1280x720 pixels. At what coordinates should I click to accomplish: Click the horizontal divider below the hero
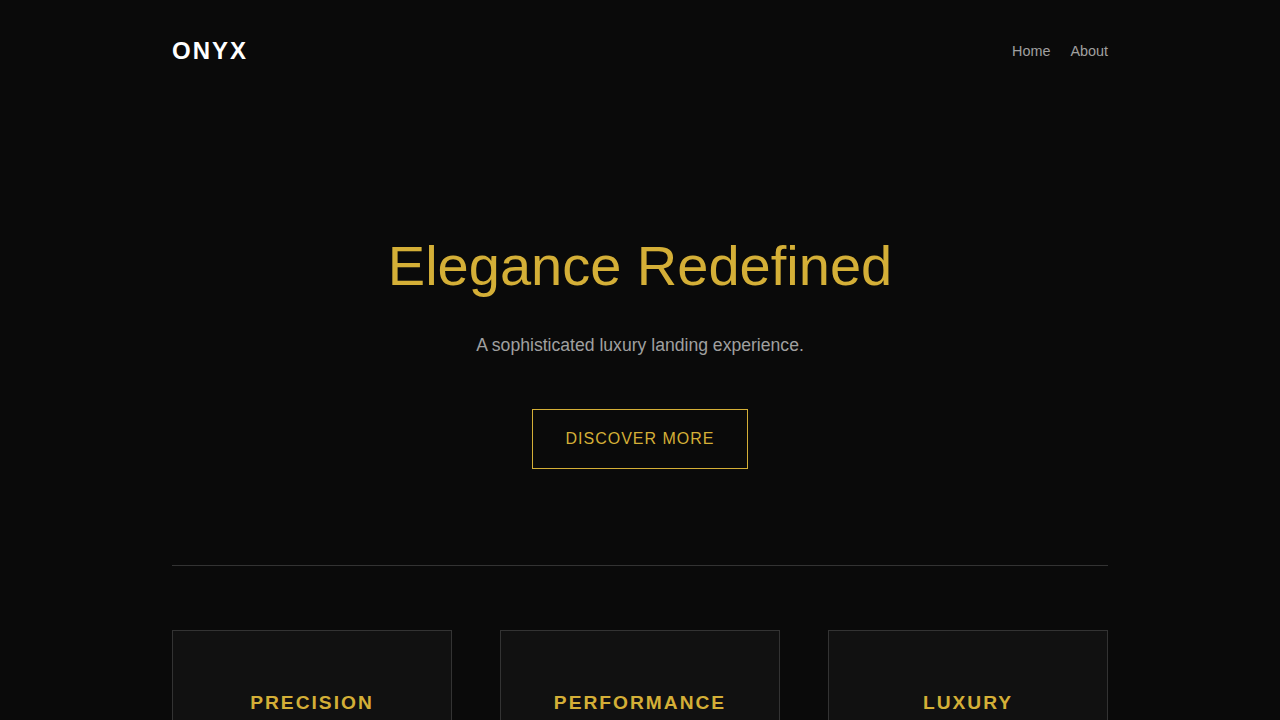click(x=639, y=565)
